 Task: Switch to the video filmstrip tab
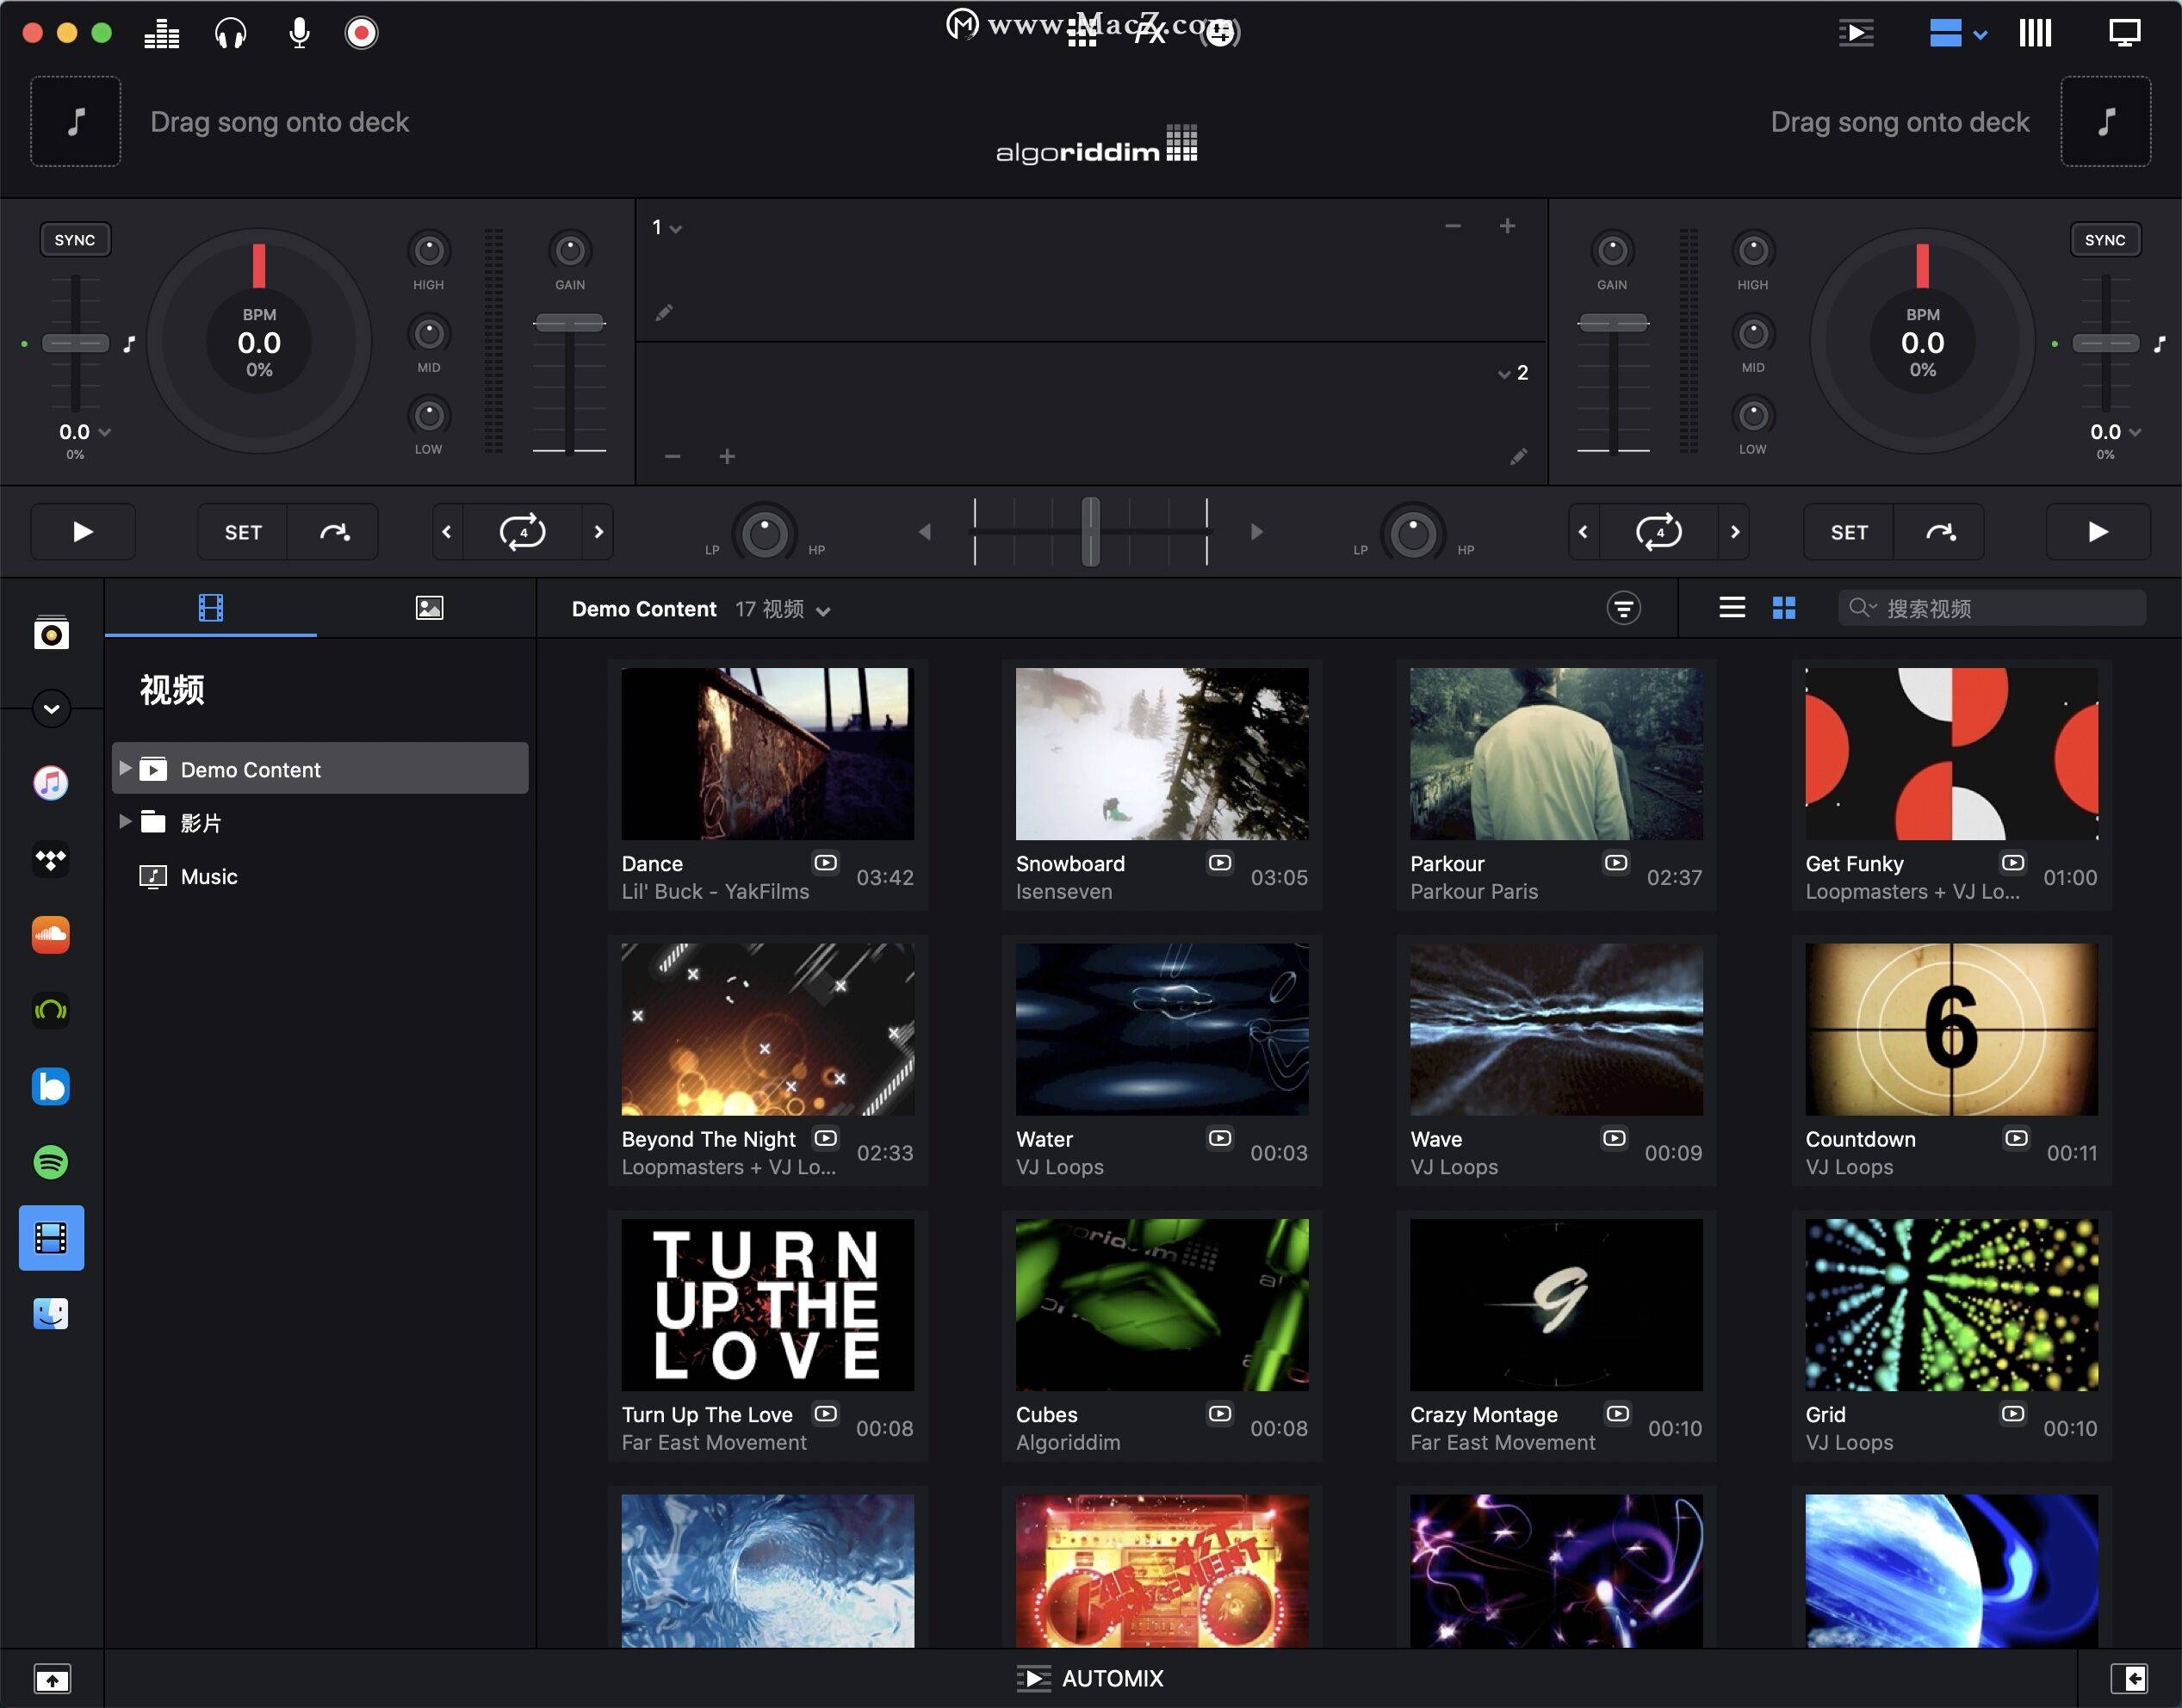point(211,608)
